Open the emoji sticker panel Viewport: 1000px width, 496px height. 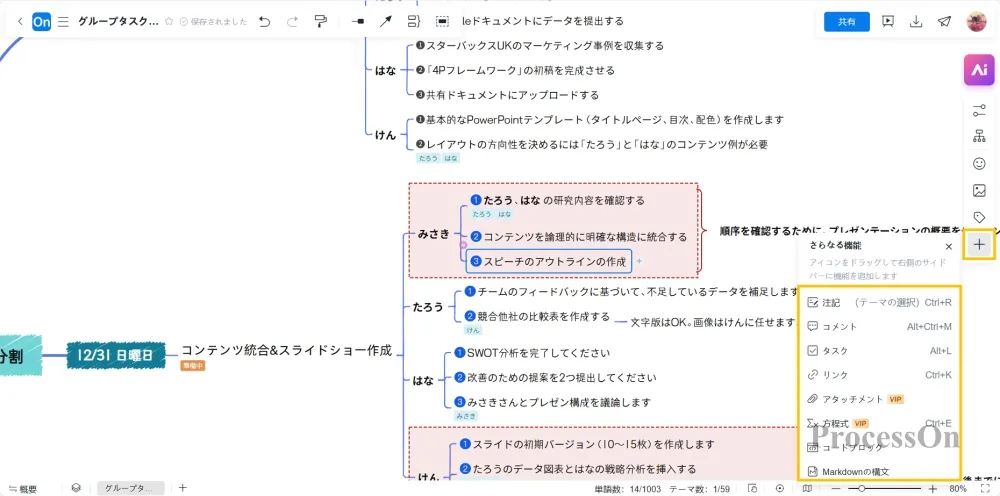[979, 164]
